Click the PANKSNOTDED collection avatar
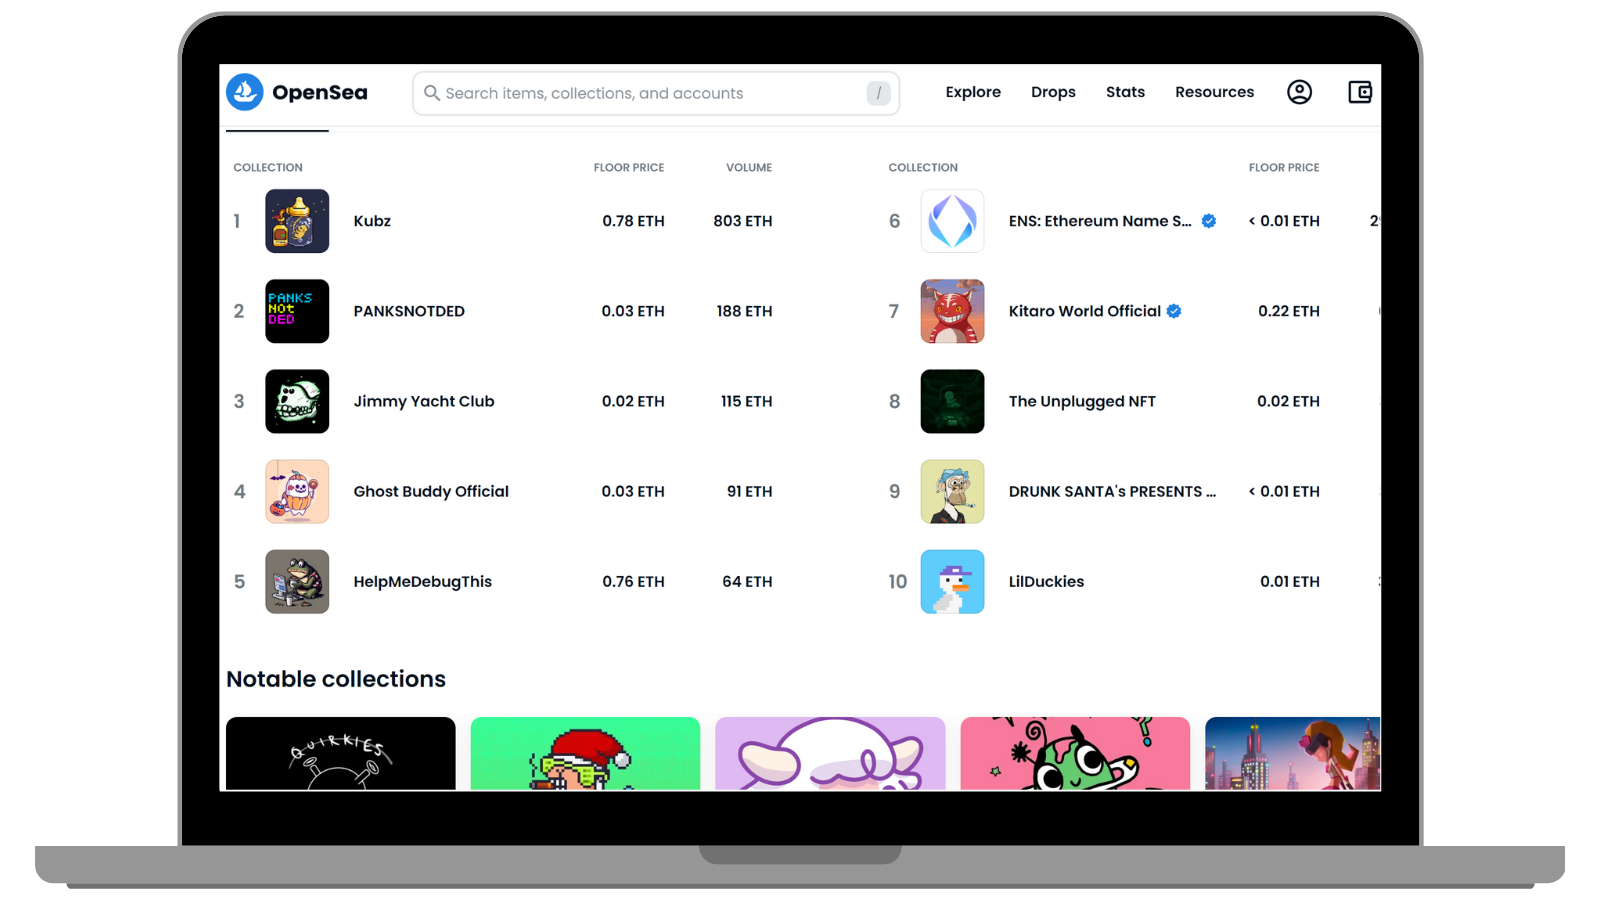The image size is (1600, 900). coord(297,311)
